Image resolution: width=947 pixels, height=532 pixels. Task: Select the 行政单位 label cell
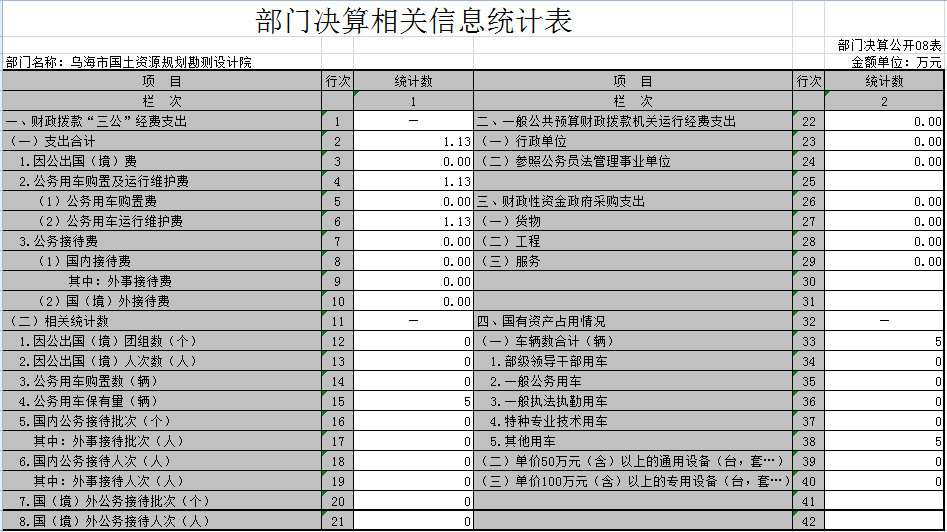[632, 142]
